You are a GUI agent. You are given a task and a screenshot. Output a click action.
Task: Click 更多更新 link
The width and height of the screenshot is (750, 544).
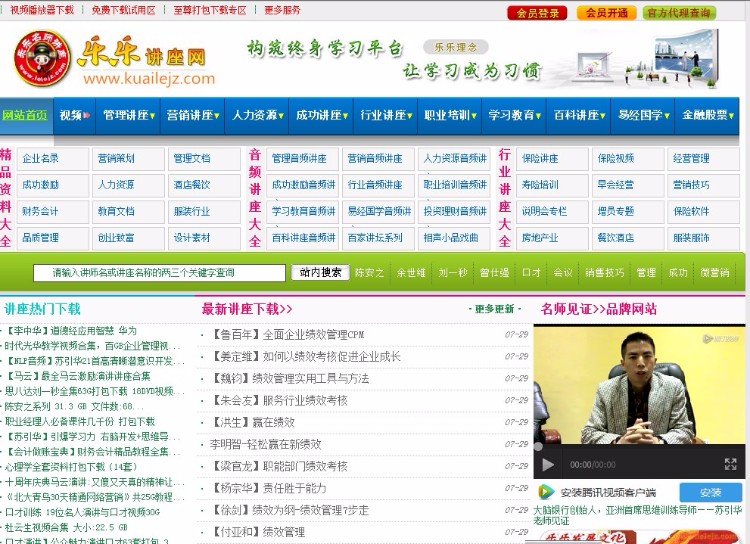pos(494,309)
